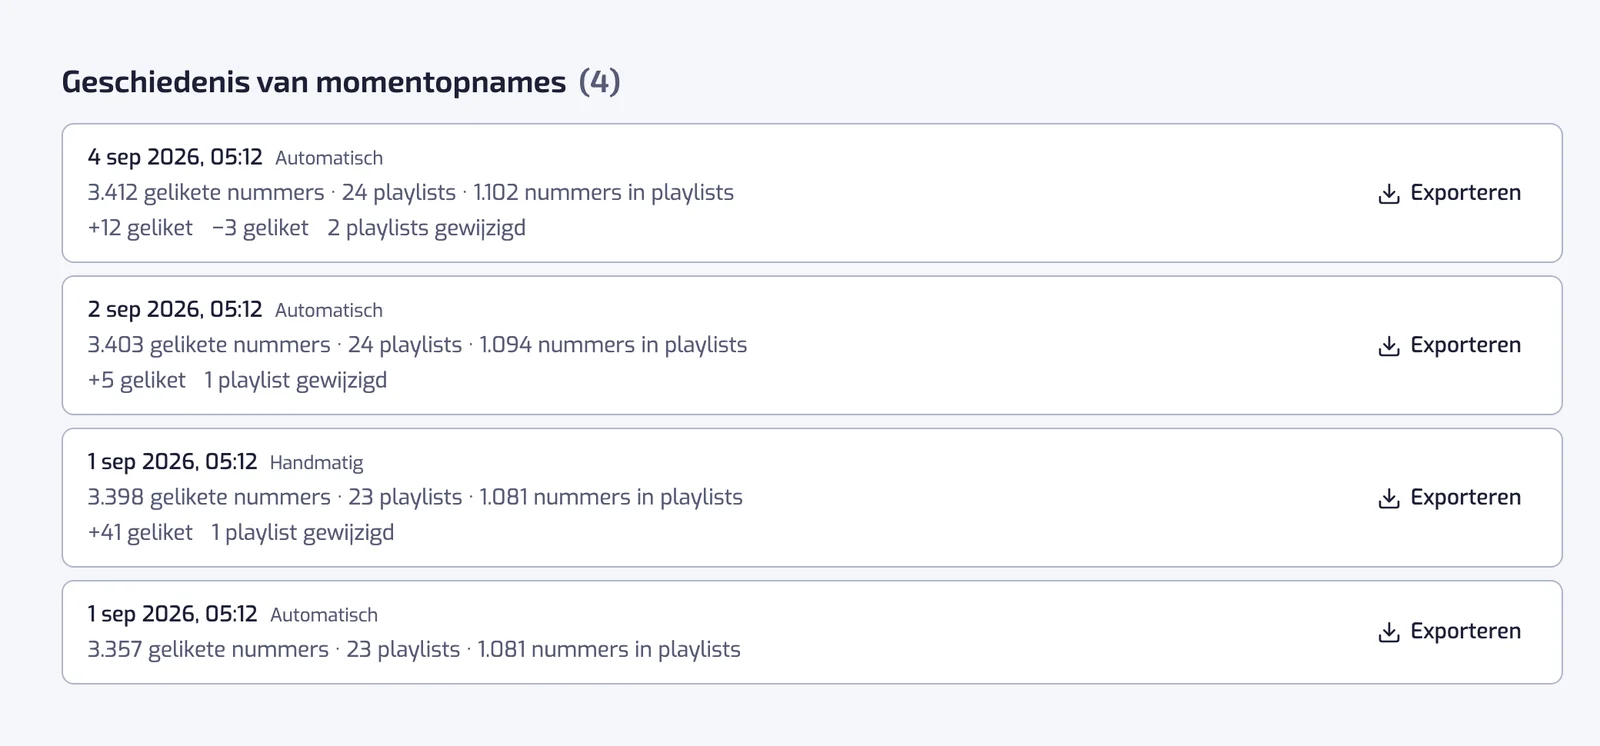Choose Exporteren on the manual 1 sep snapshot

(1449, 497)
